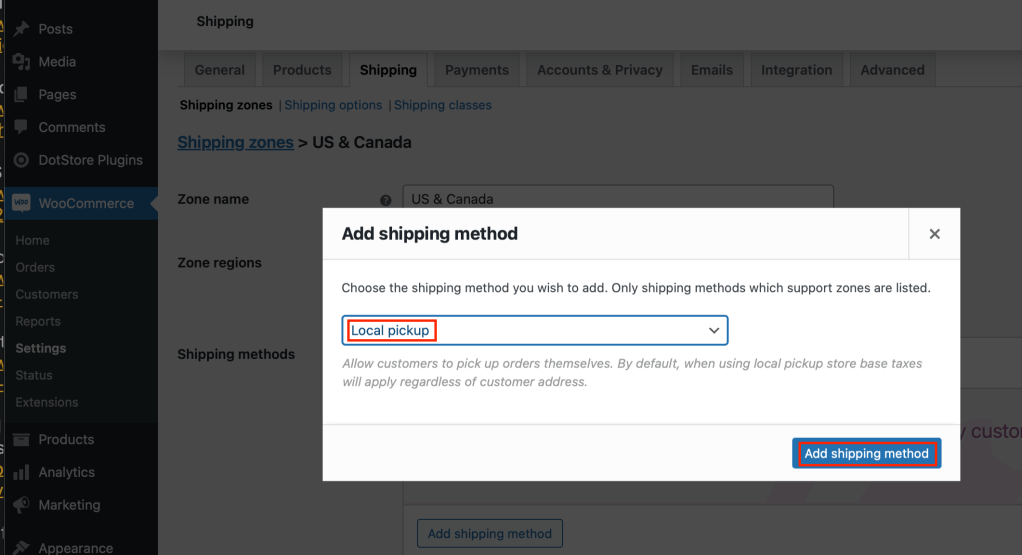This screenshot has height=555, width=1022.
Task: Click the Products archive icon in sidebar
Action: coord(22,439)
